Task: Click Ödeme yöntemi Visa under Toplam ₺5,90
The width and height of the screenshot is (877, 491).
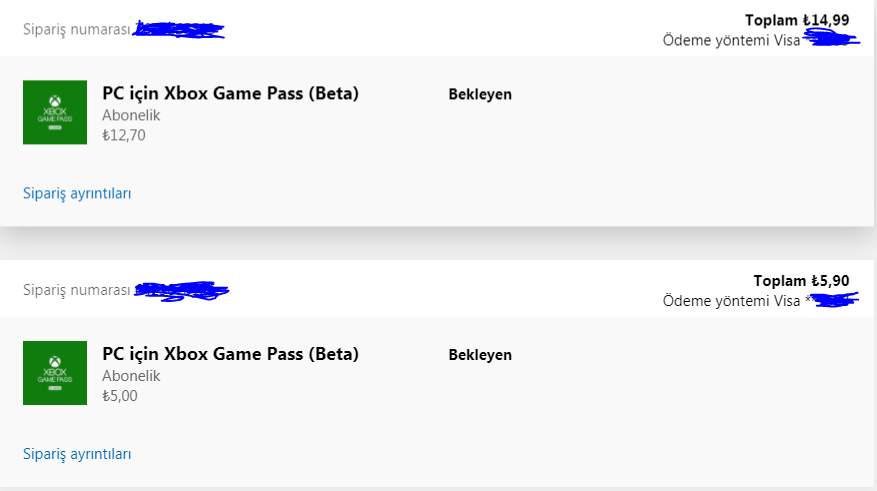Action: 732,301
